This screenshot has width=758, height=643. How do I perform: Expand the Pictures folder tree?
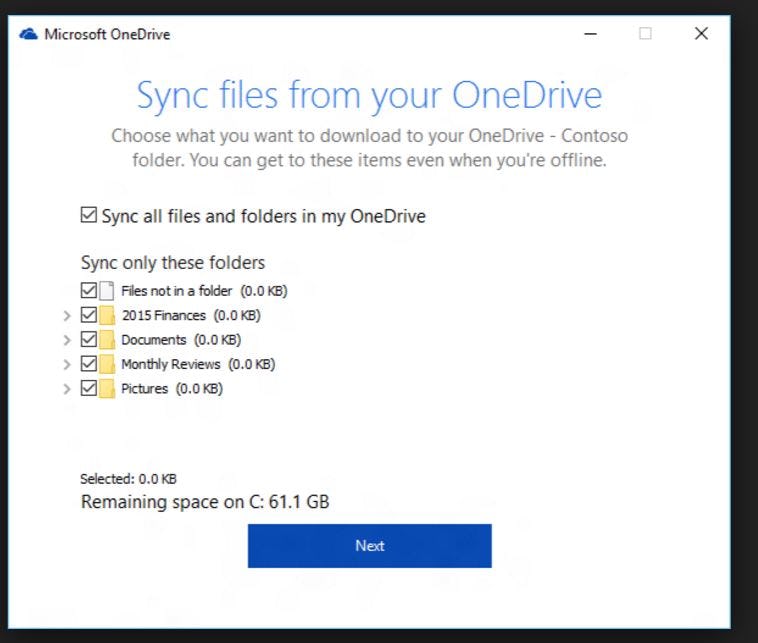click(67, 389)
